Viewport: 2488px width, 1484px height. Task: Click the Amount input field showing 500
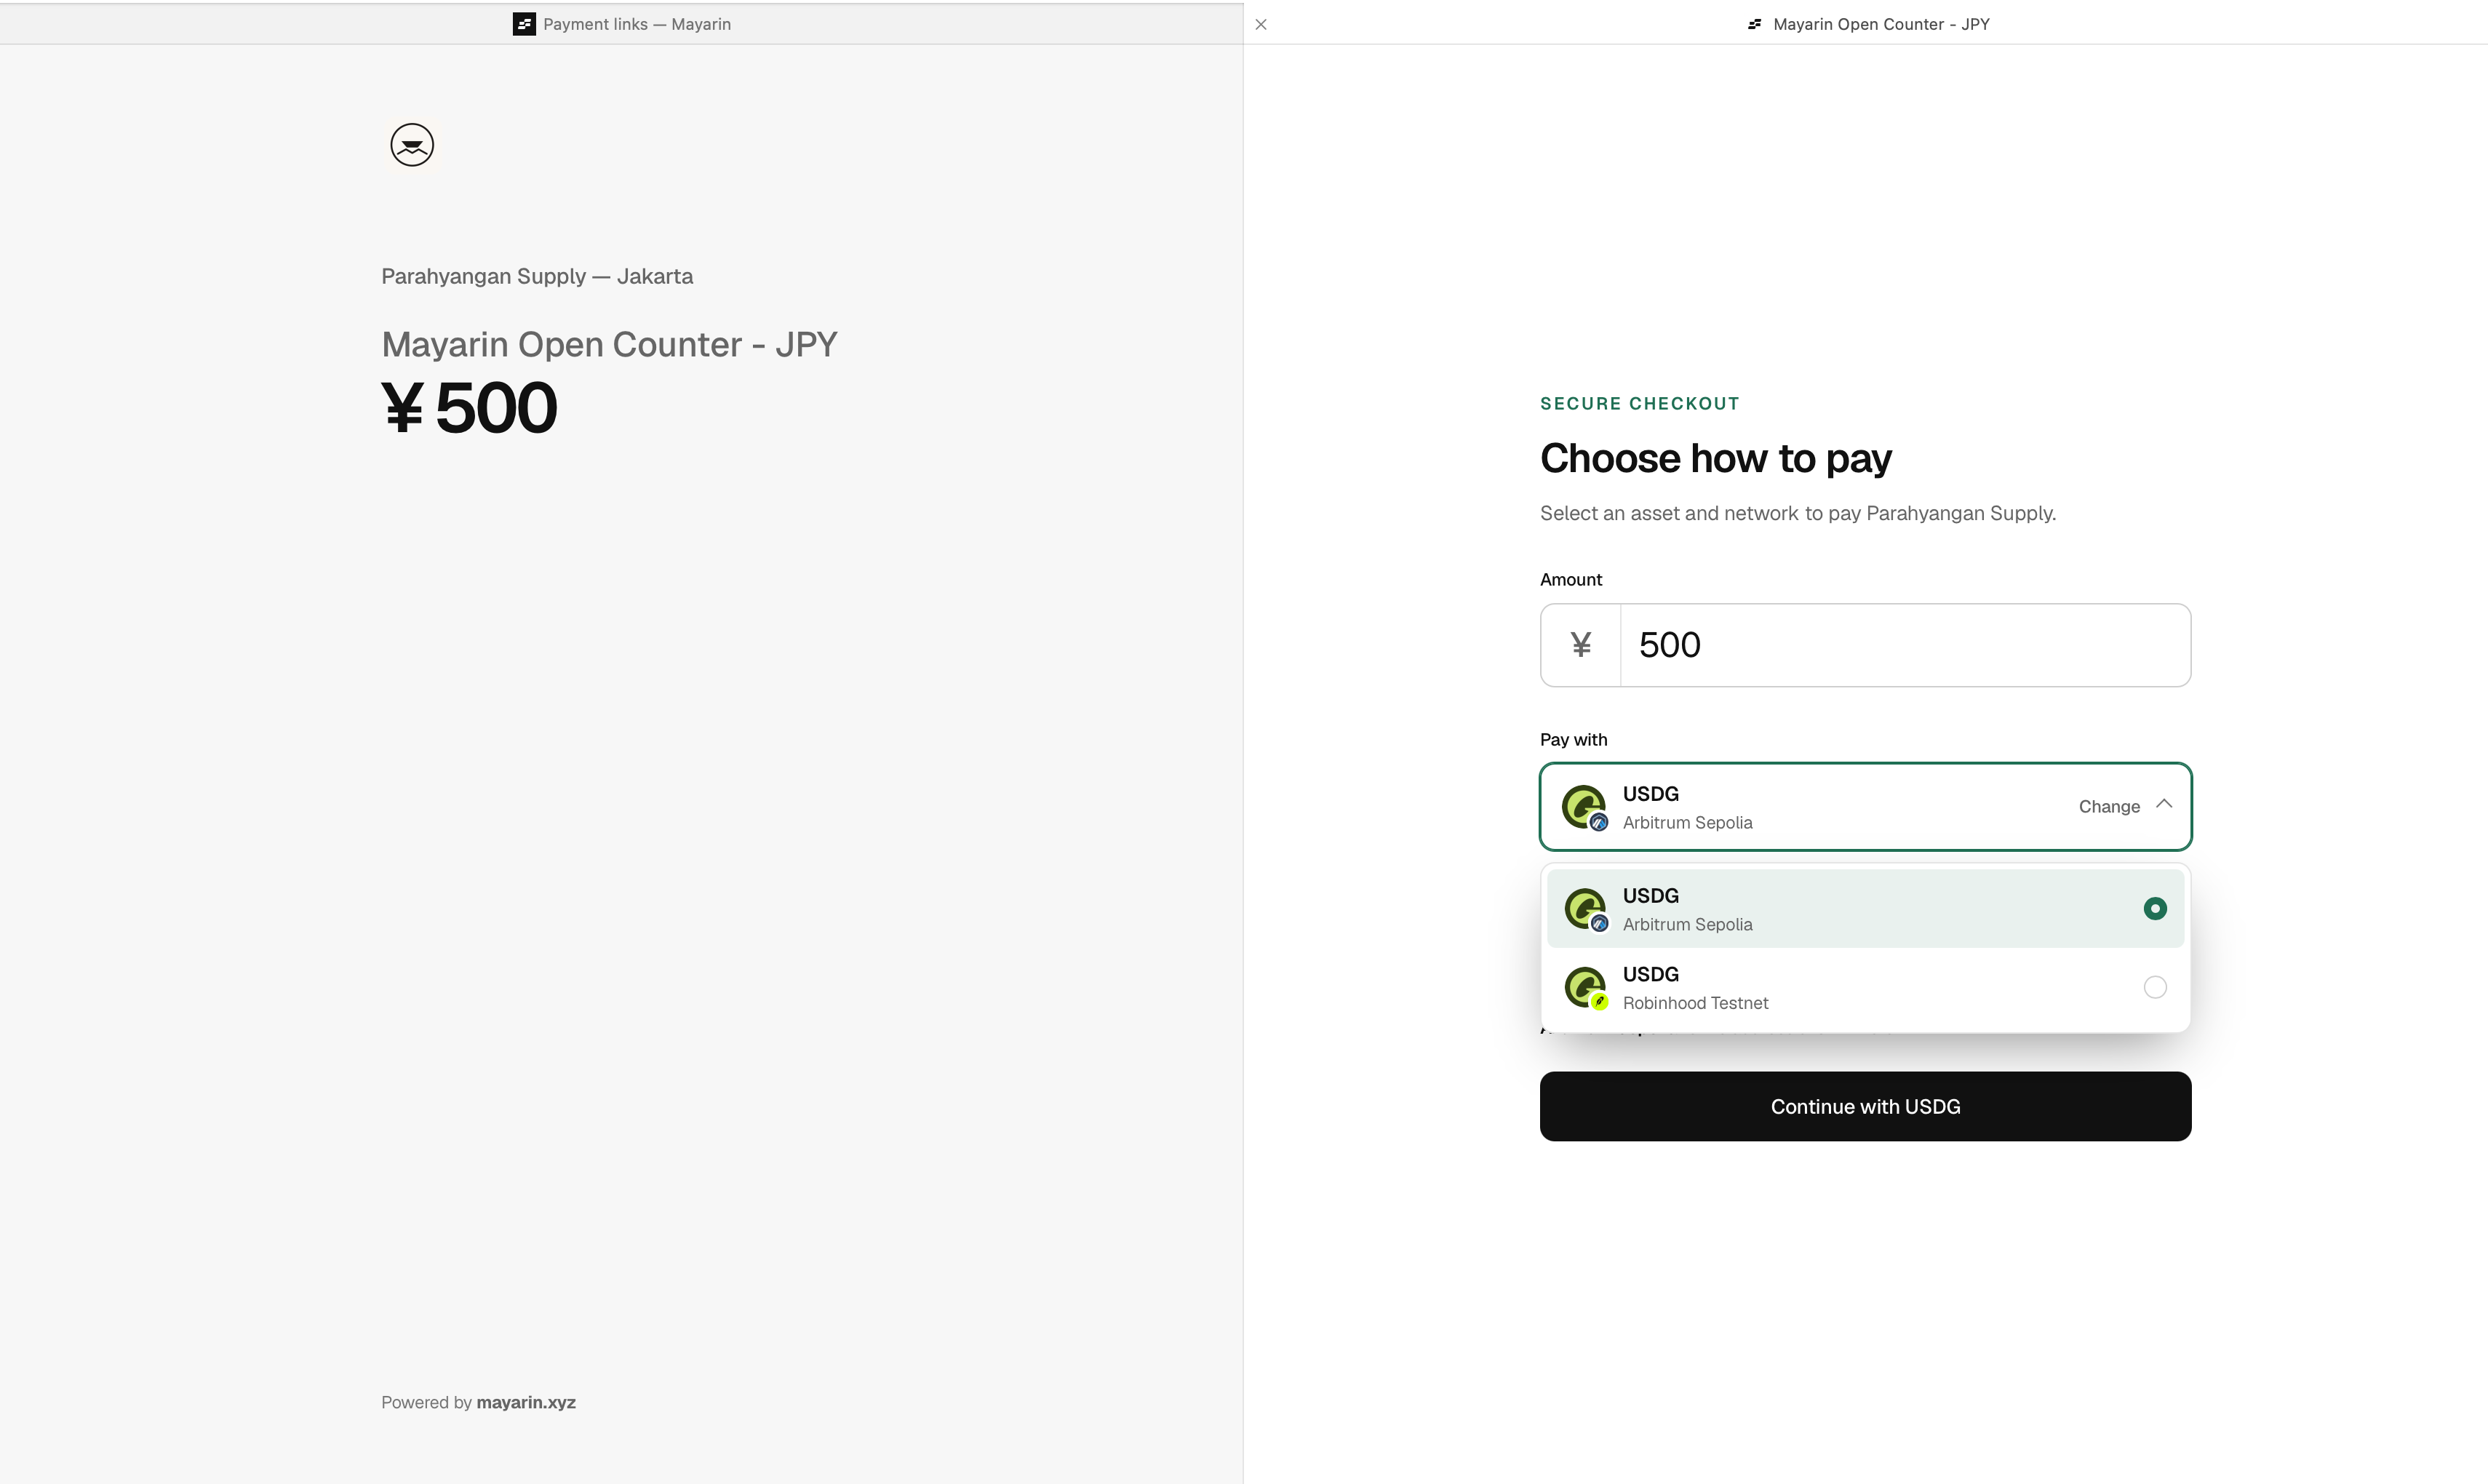tap(1905, 645)
